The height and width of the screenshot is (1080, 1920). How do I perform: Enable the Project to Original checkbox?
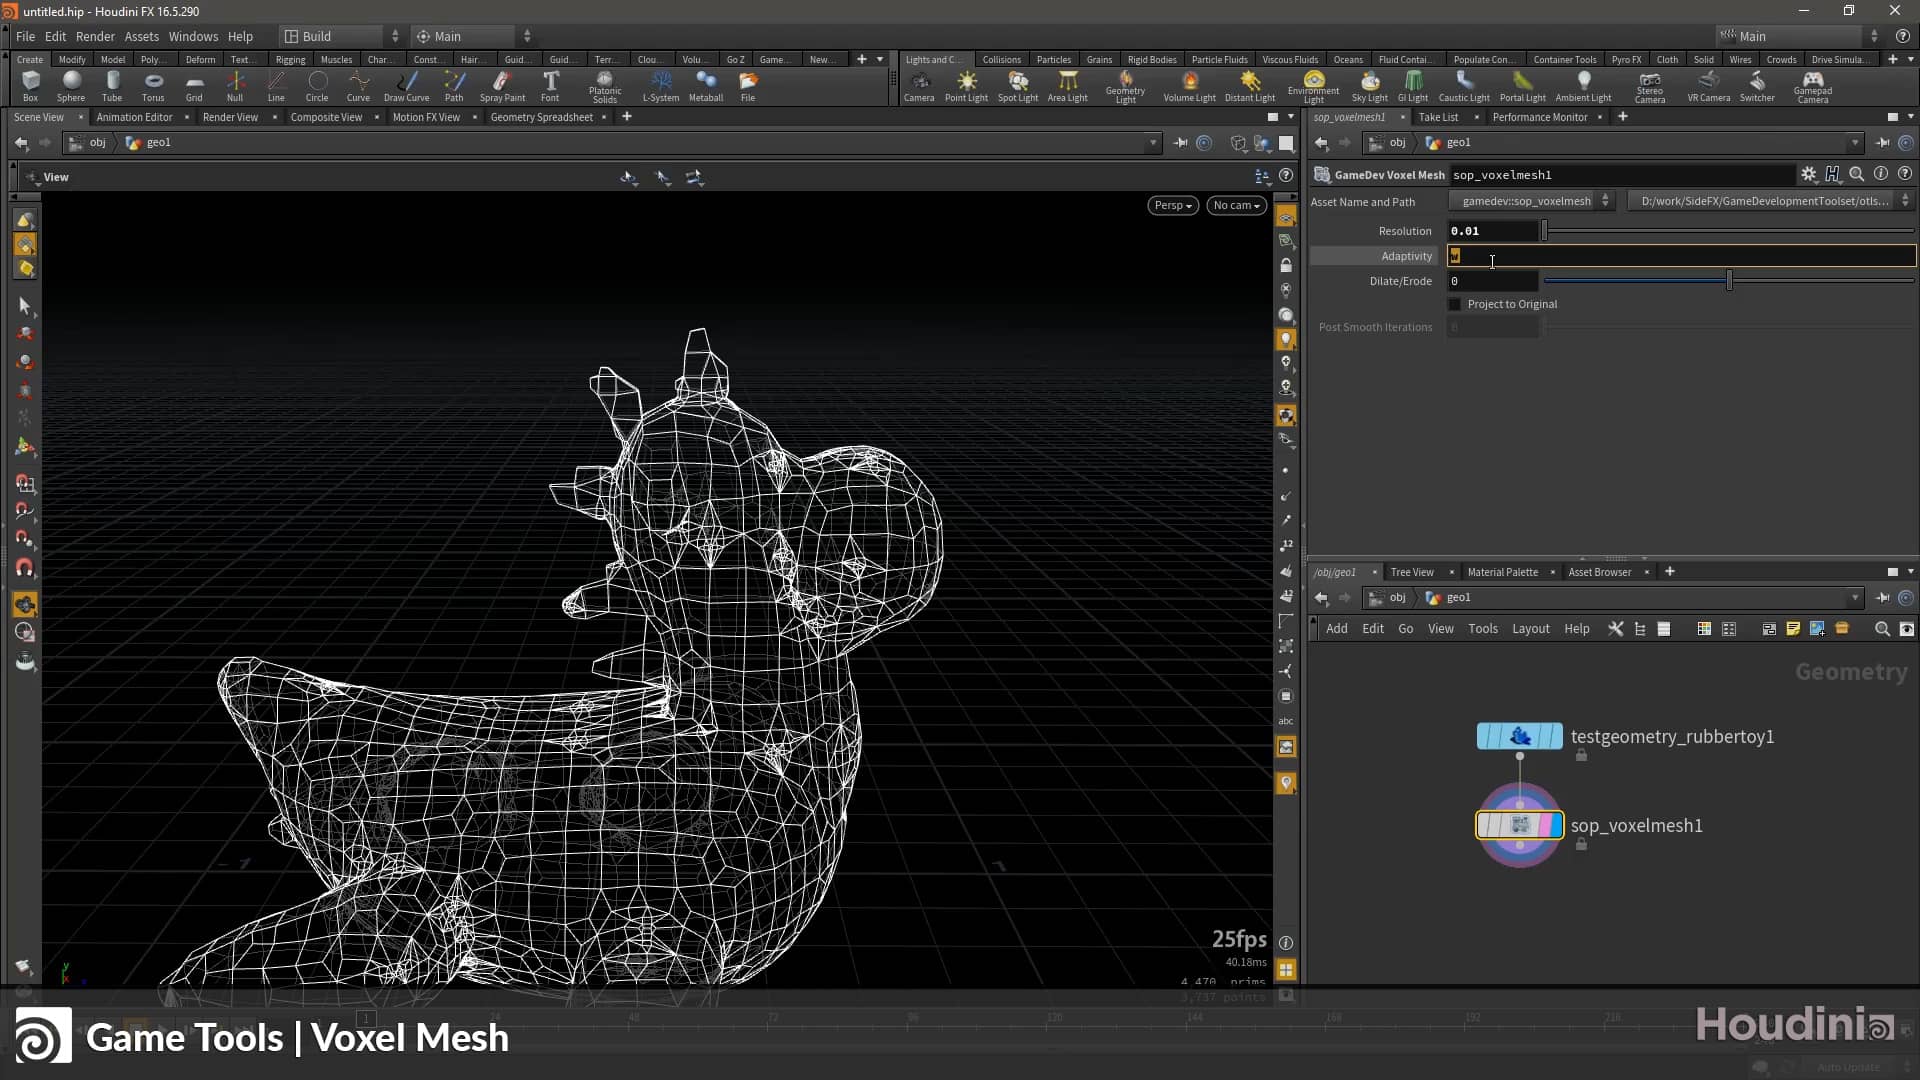[1456, 304]
